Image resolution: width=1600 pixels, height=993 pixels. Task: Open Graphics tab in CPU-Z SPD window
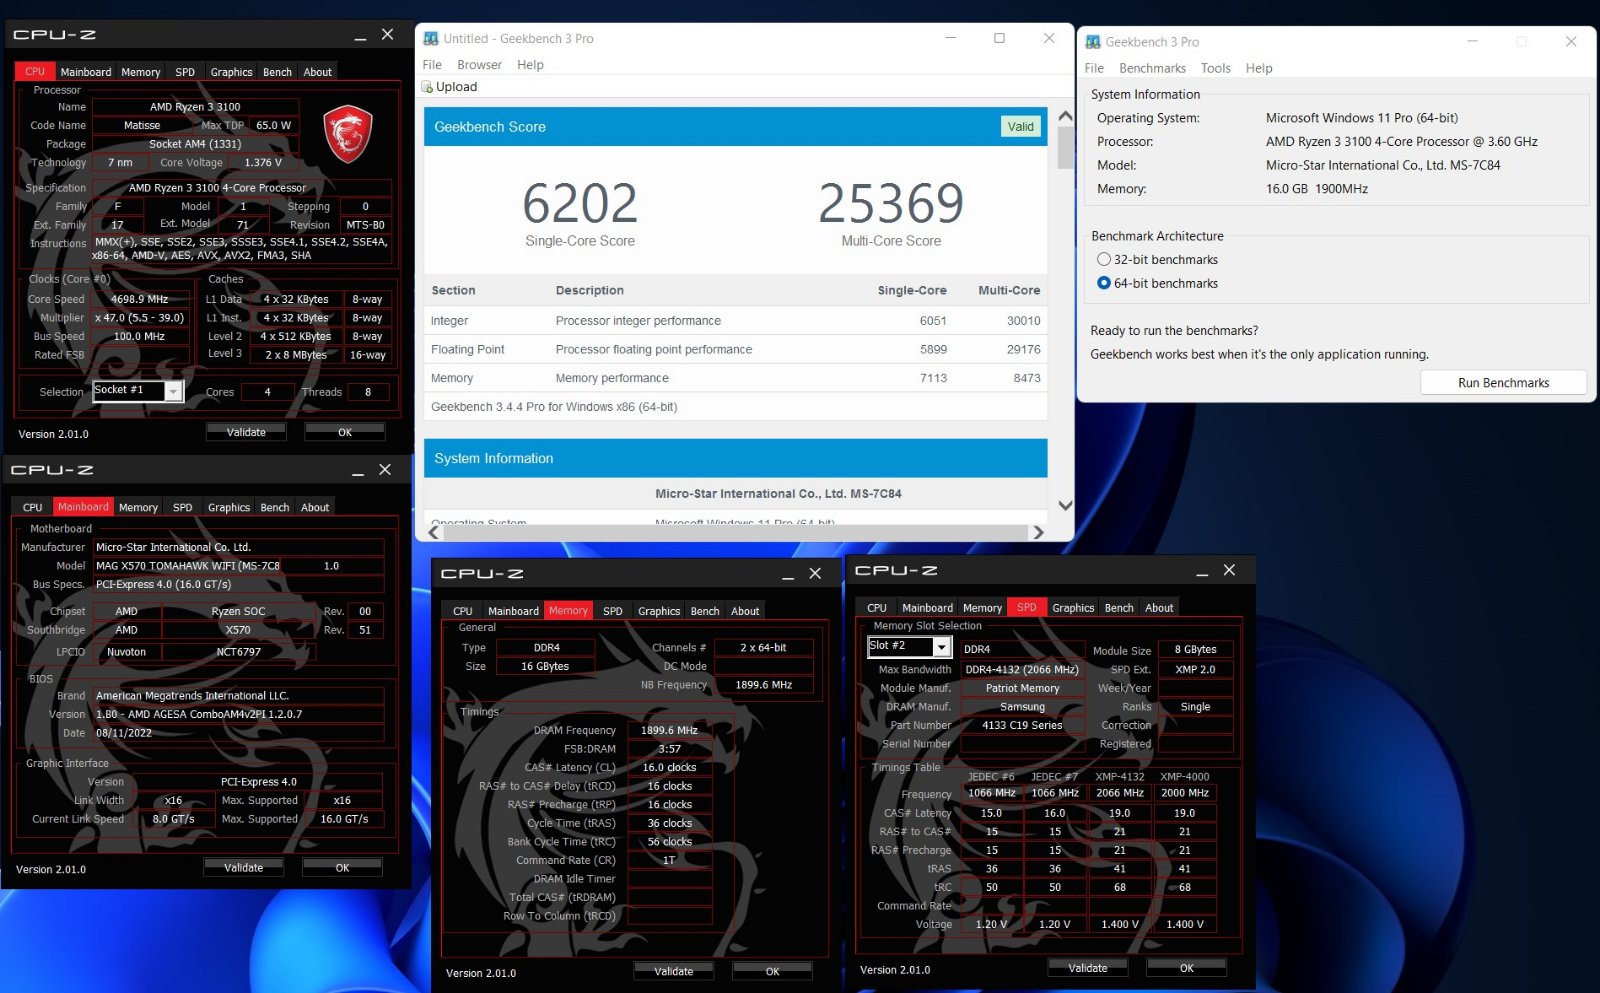point(1073,608)
